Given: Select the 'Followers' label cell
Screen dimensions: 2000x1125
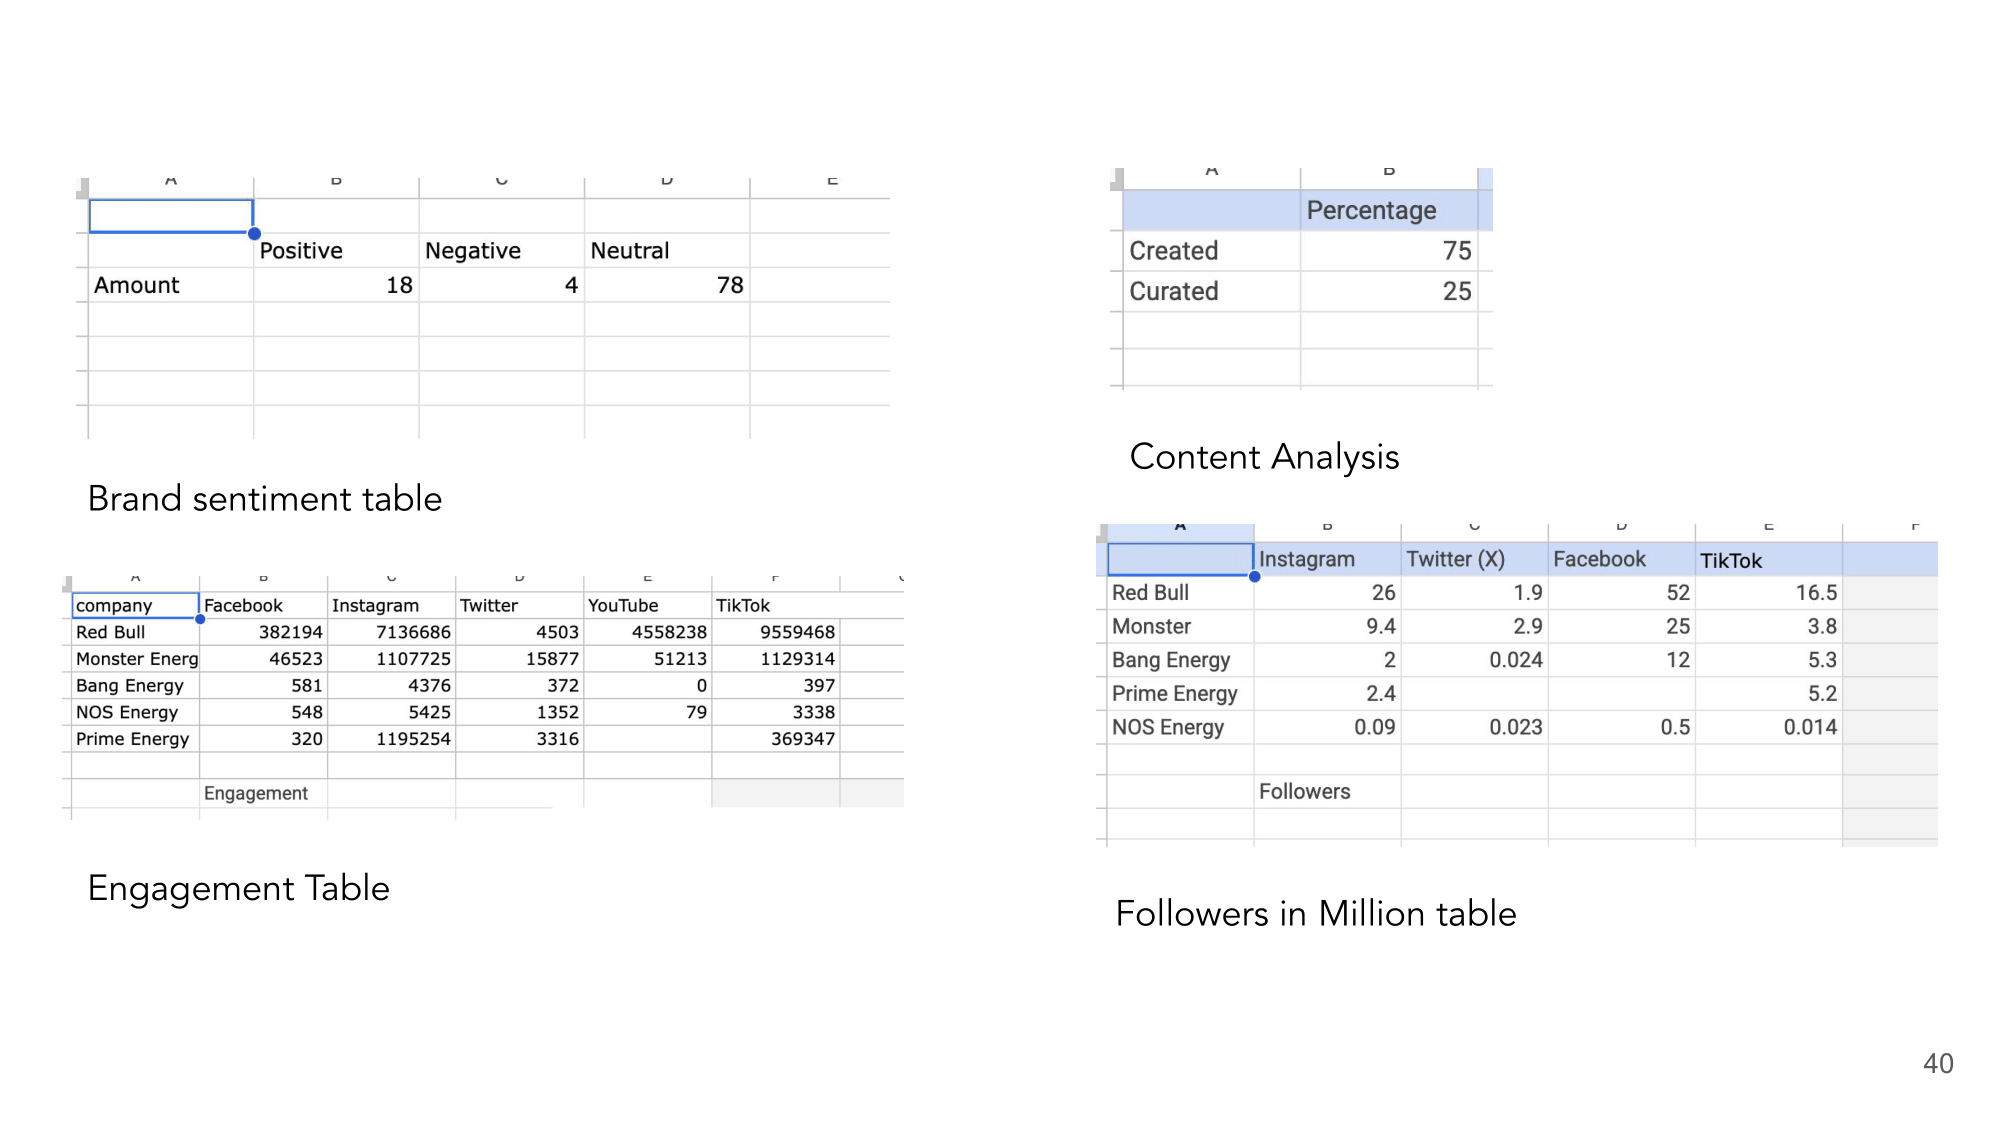Looking at the screenshot, I should (x=1327, y=791).
